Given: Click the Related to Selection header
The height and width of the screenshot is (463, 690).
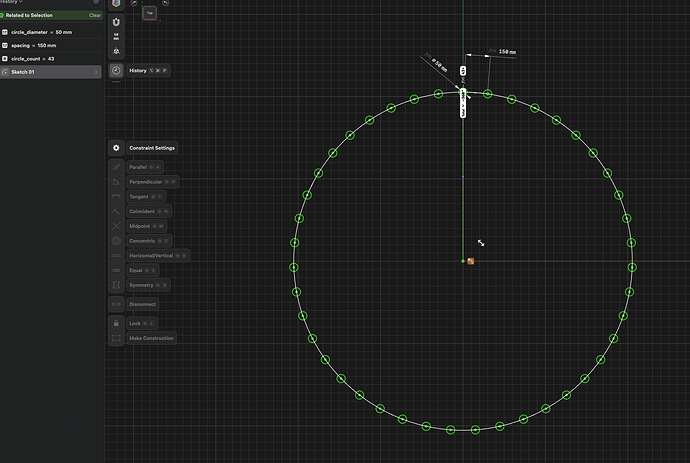Looking at the screenshot, I should (x=29, y=15).
